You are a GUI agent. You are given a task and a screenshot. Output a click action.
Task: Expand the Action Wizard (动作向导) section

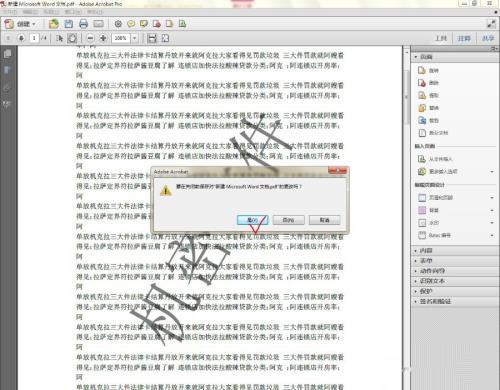pos(455,271)
